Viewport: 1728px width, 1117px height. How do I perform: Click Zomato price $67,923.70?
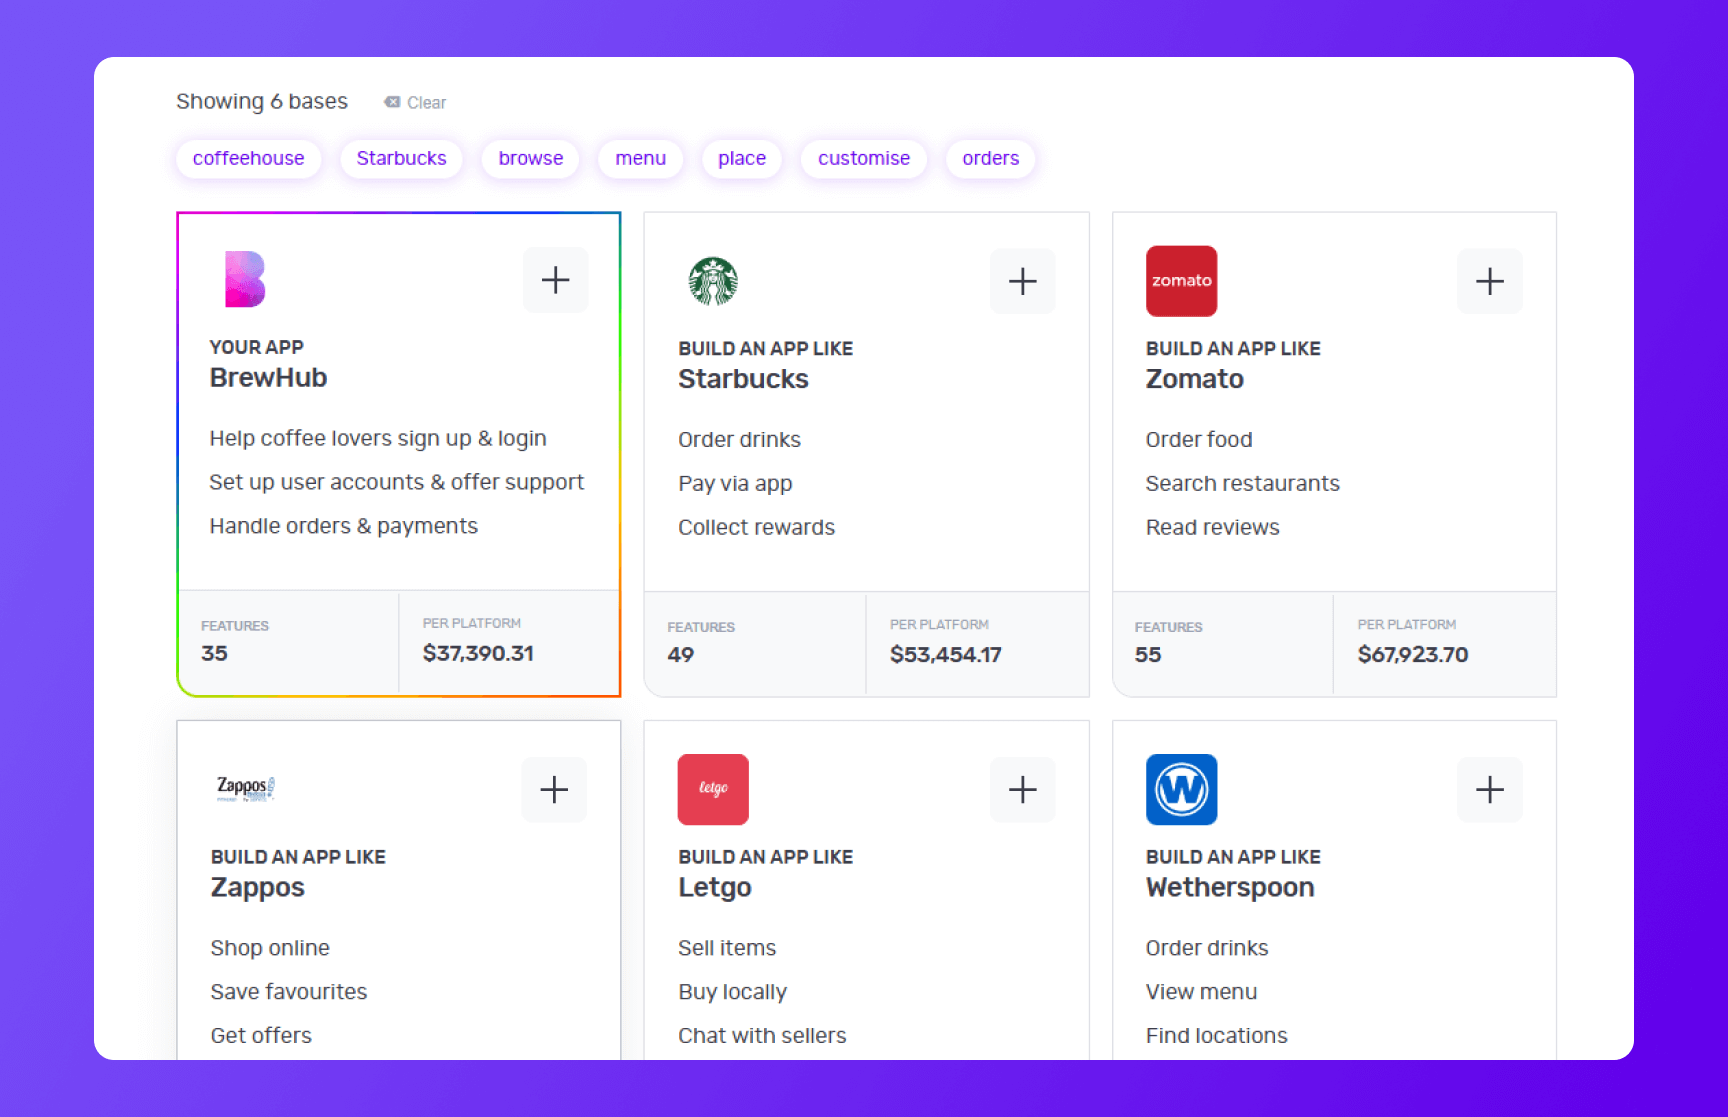click(1413, 655)
